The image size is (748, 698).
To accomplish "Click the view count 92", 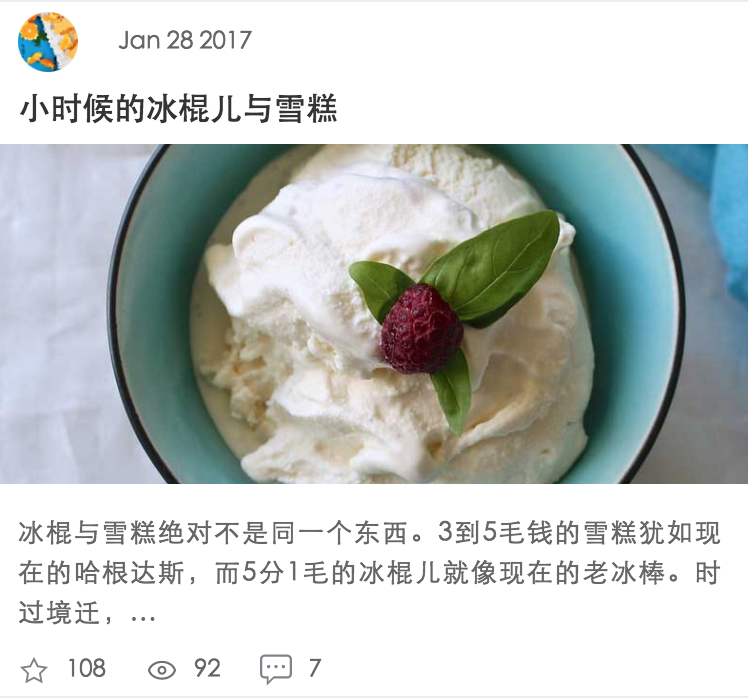I will coord(207,668).
